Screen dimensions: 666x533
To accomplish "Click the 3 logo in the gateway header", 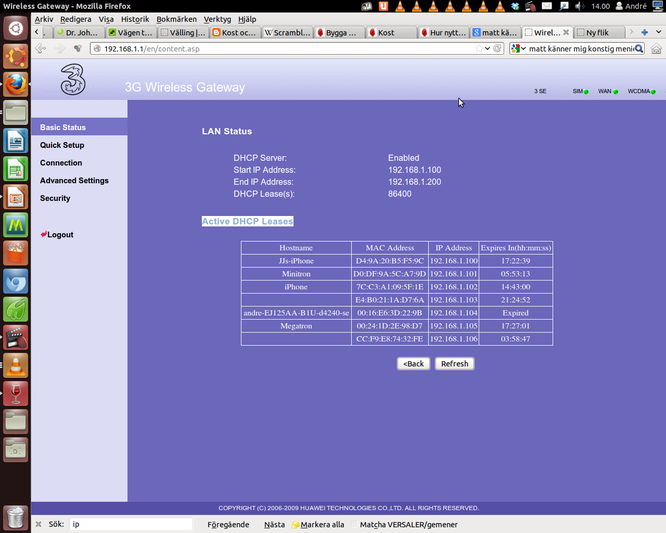I will tap(73, 80).
